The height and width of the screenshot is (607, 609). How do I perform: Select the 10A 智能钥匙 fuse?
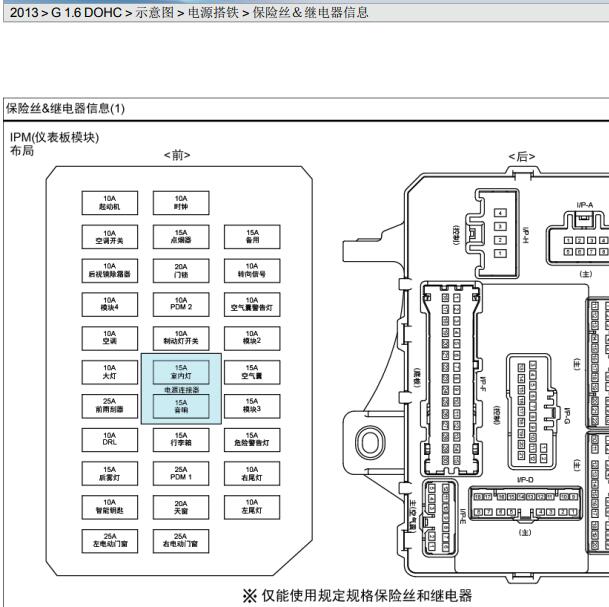click(x=110, y=507)
